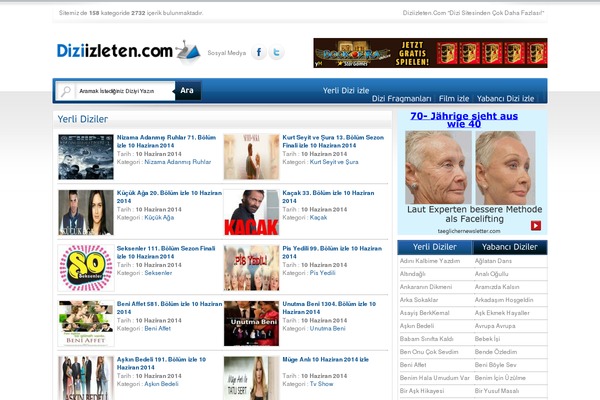This screenshot has width=600, height=400.
Task: Open Pis Yedili 99. Bölüm episode link
Action: pos(332,252)
